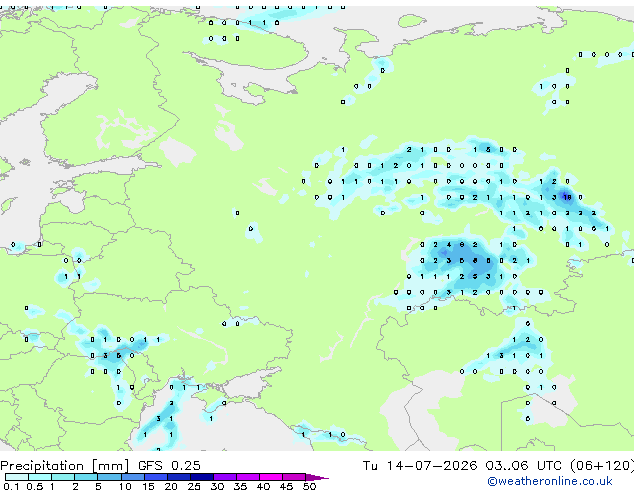
Task: Click the "45" legend scale label
Action: (x=286, y=486)
